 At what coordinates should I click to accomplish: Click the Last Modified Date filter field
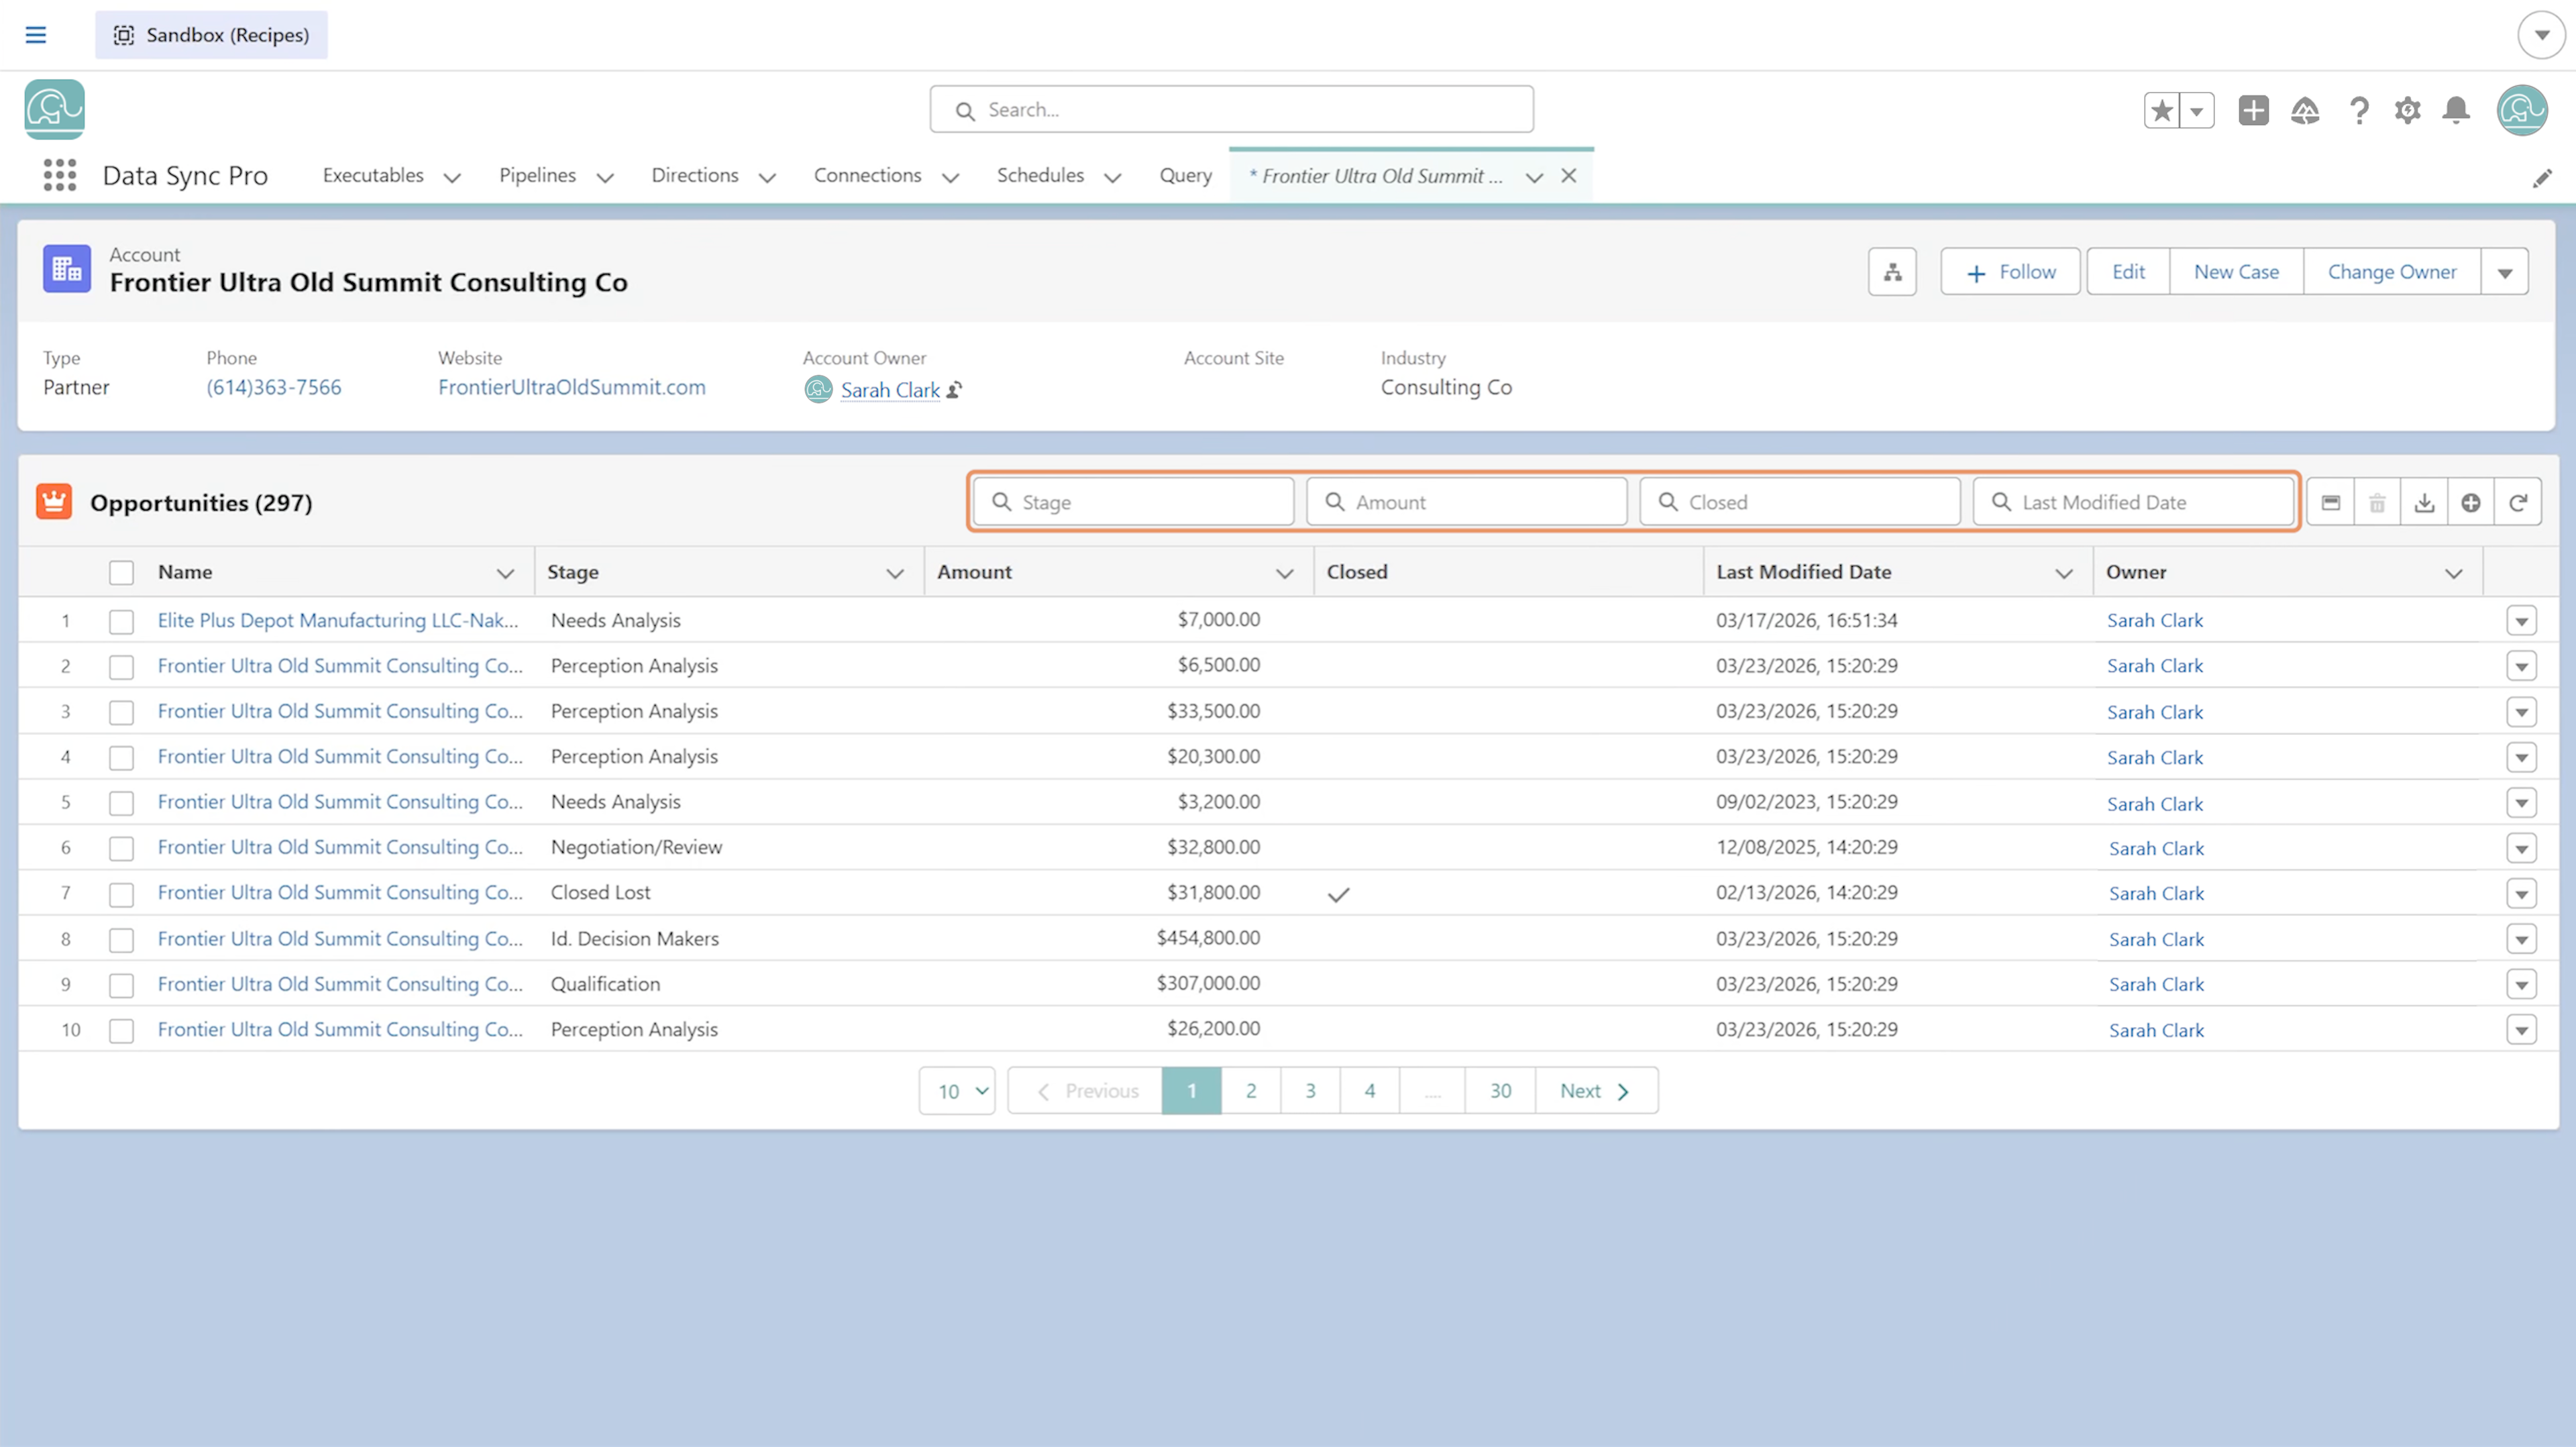2133,502
